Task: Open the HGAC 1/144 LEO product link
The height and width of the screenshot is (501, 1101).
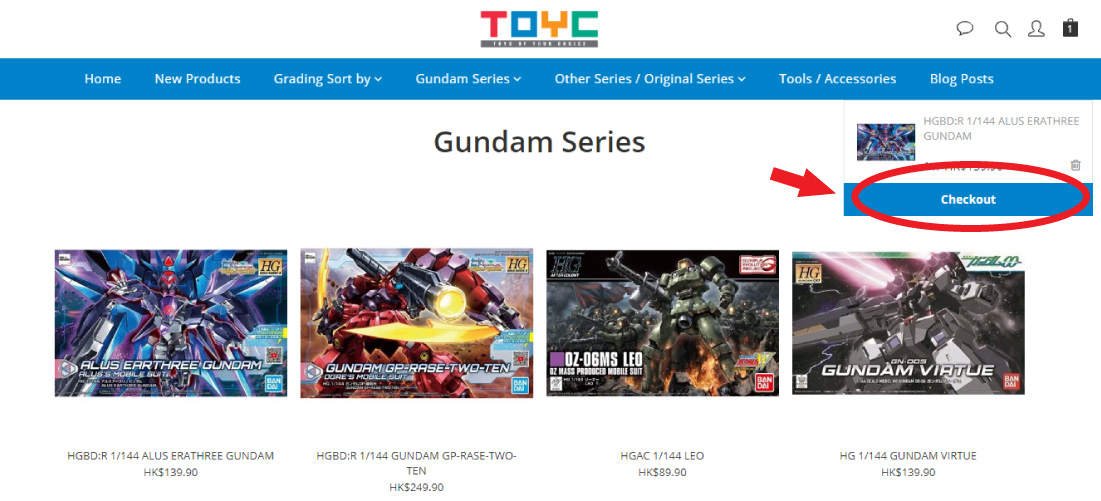Action: (x=662, y=455)
